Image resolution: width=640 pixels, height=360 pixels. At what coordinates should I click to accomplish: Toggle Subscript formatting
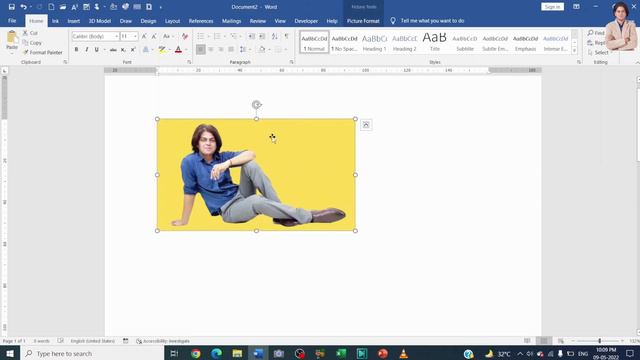[123, 49]
